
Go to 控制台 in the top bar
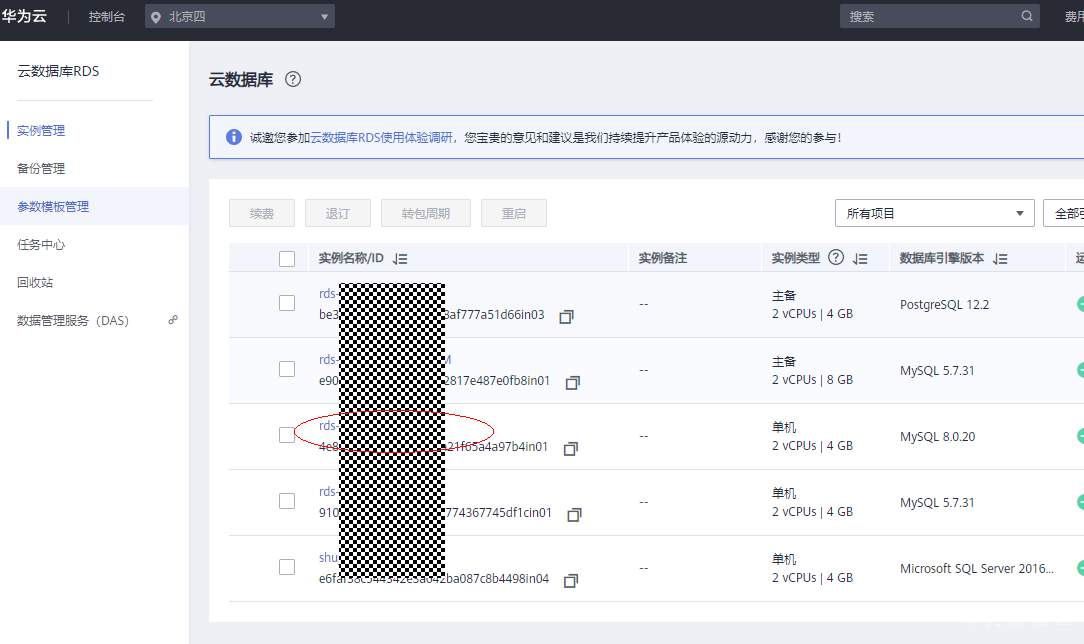coord(106,17)
